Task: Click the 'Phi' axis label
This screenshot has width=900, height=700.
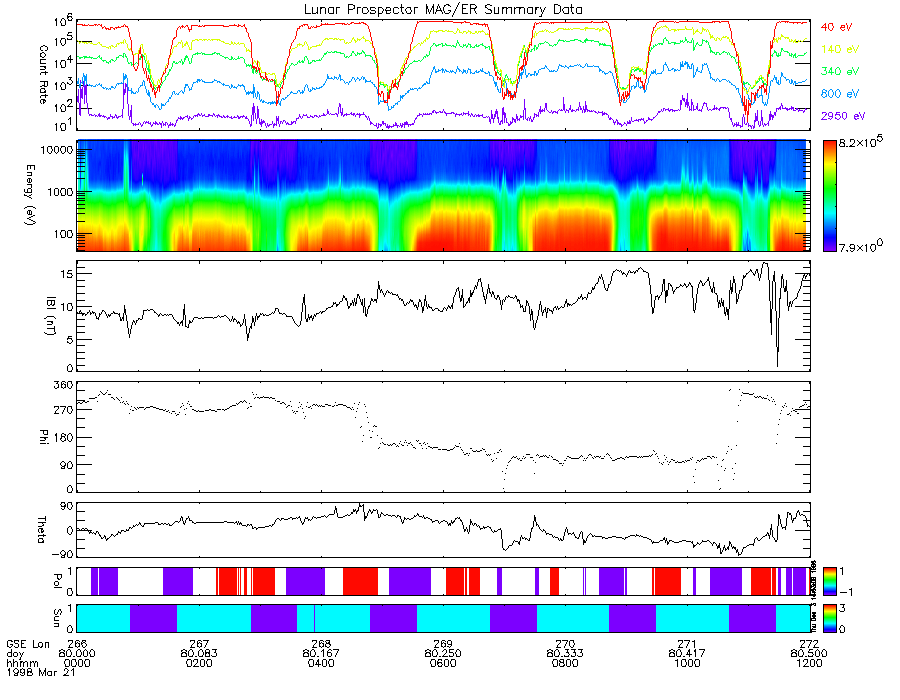Action: (x=43, y=436)
